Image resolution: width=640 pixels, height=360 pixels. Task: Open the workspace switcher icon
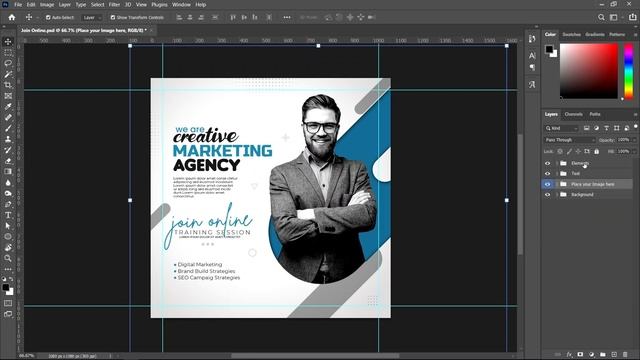(x=613, y=17)
